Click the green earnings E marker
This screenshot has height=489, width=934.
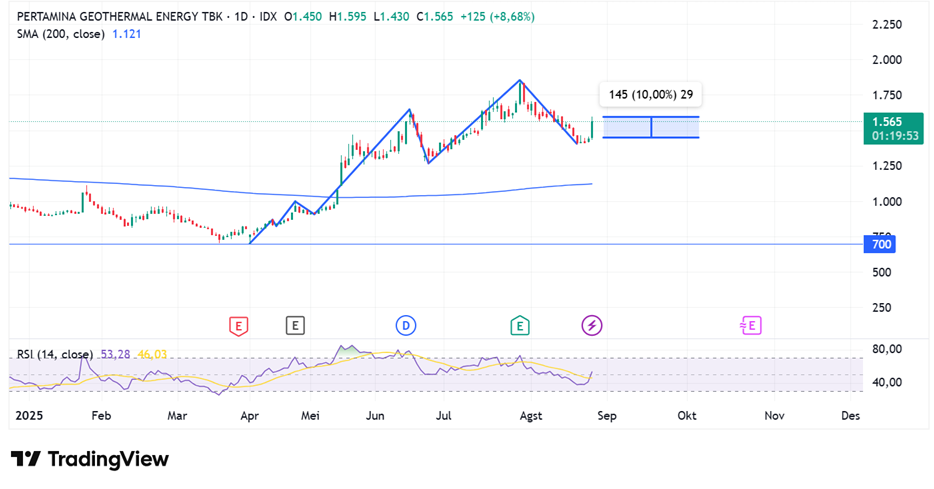pos(519,325)
